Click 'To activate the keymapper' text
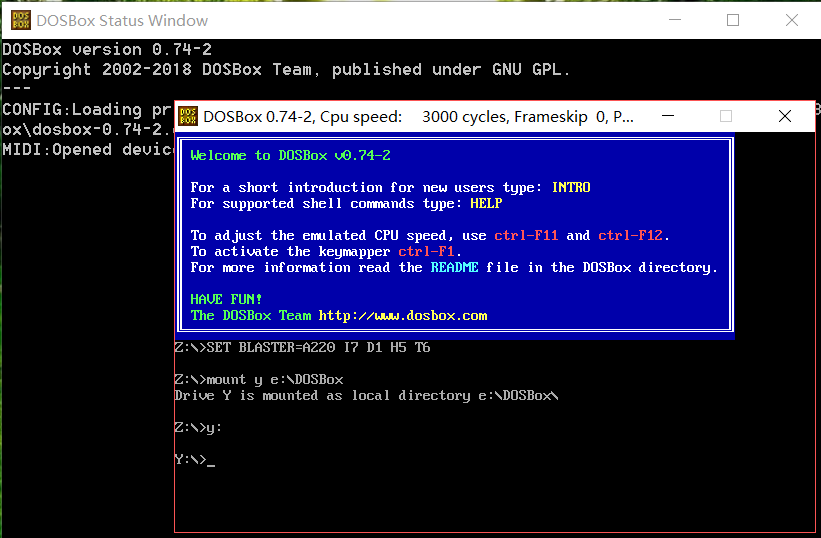The height and width of the screenshot is (538, 821). click(x=291, y=252)
